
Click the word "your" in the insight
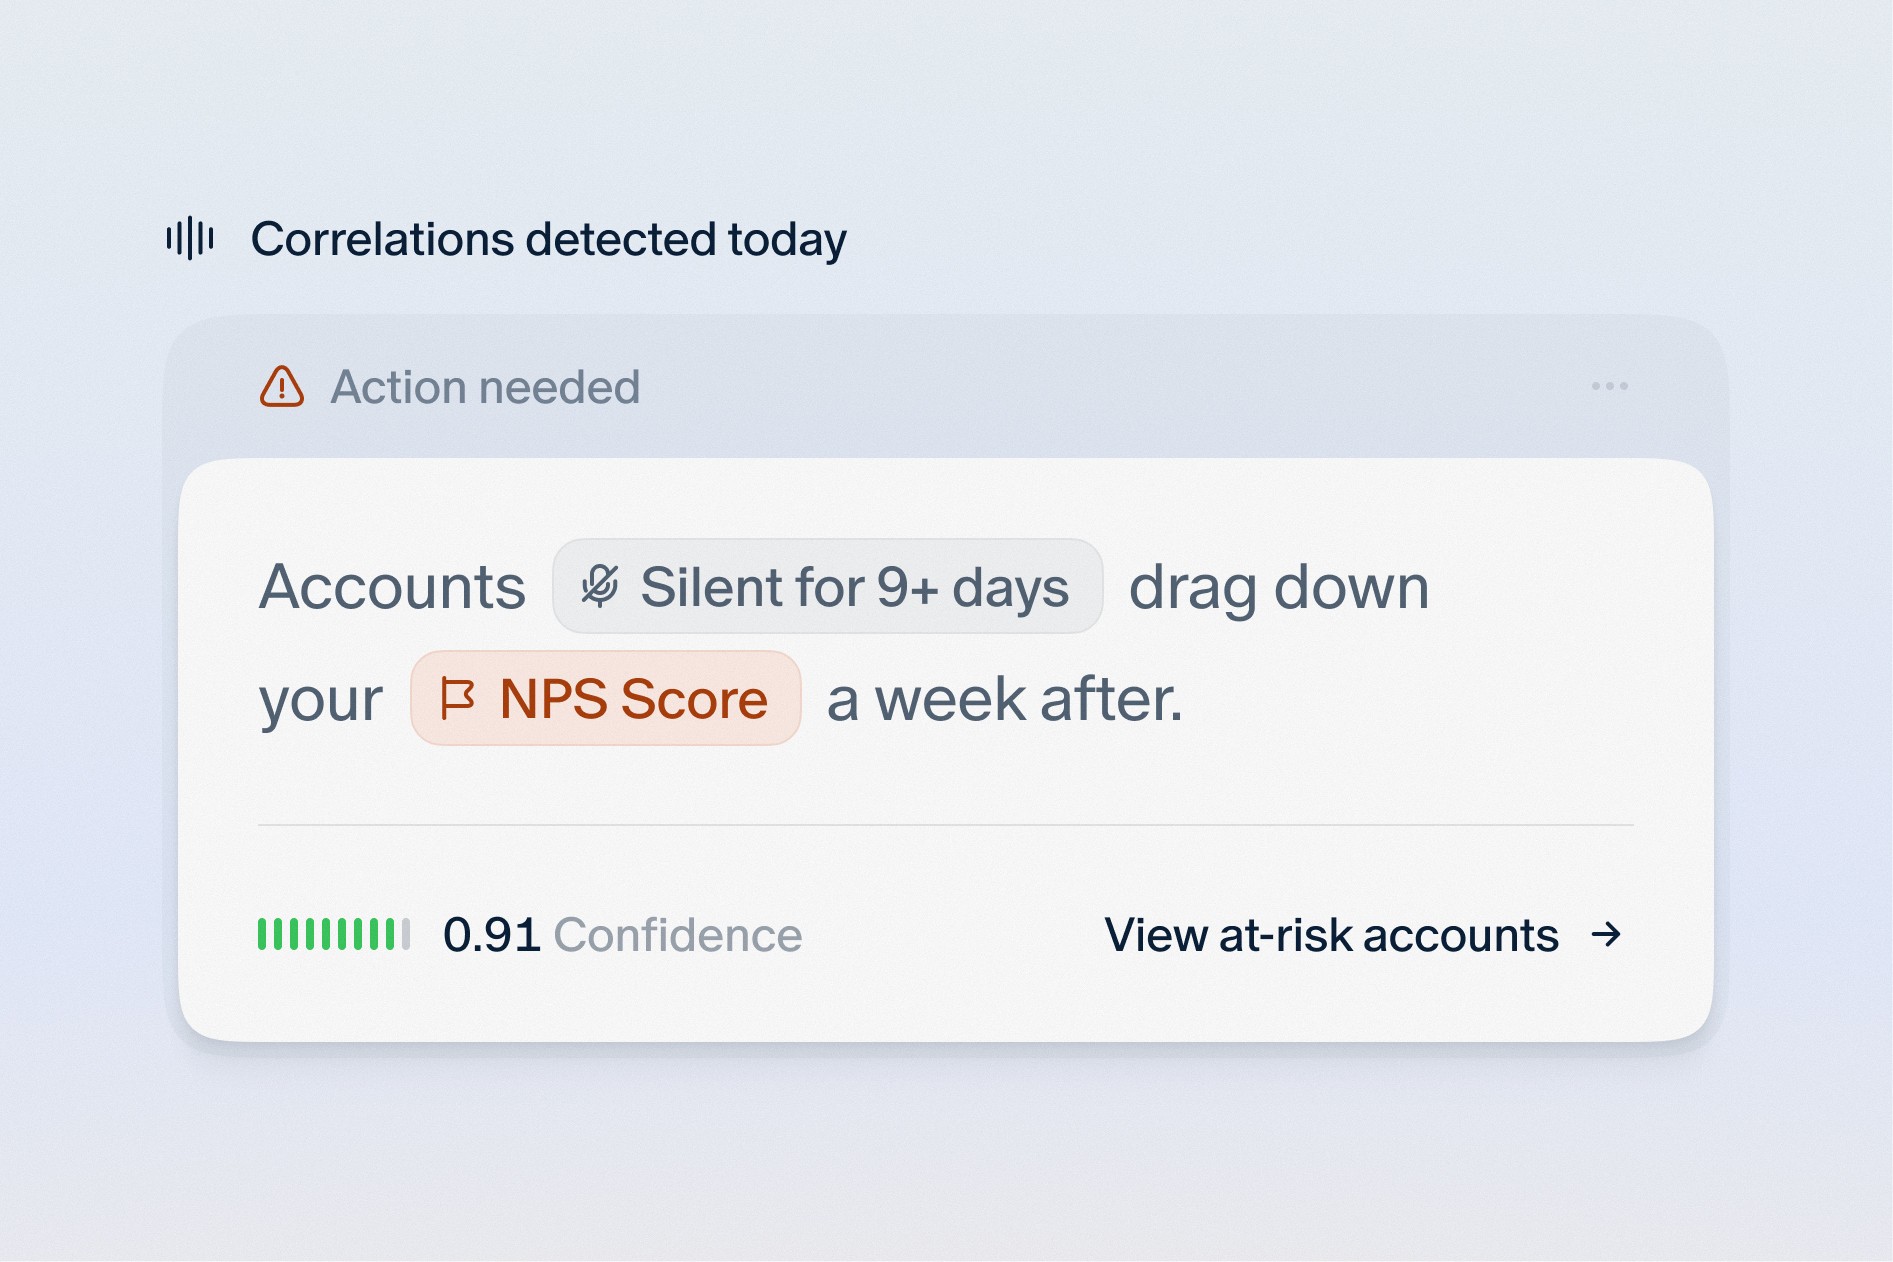point(321,699)
